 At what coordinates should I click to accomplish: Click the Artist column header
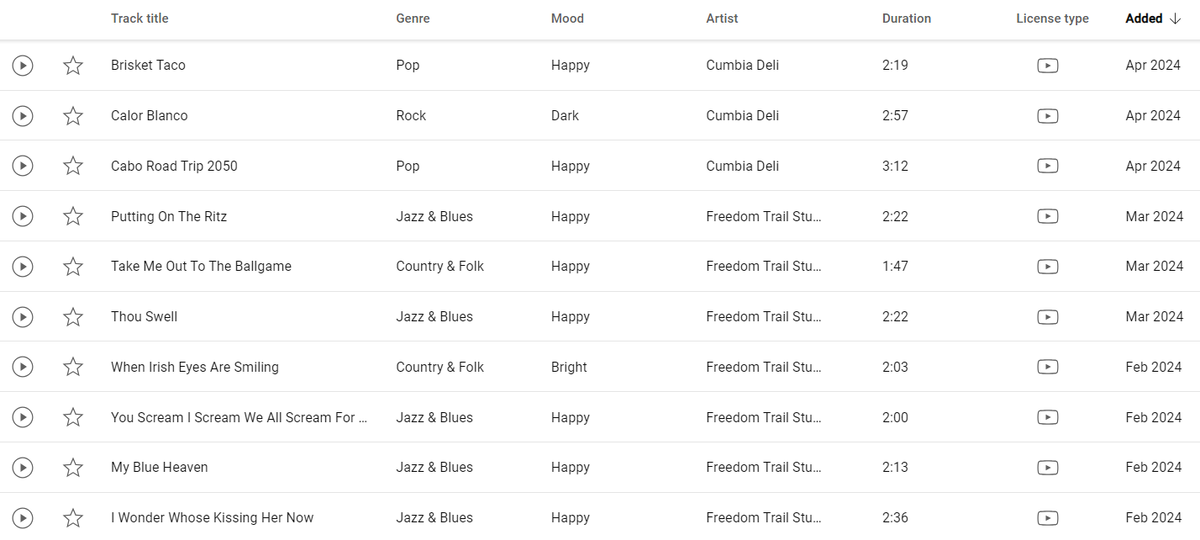point(723,18)
